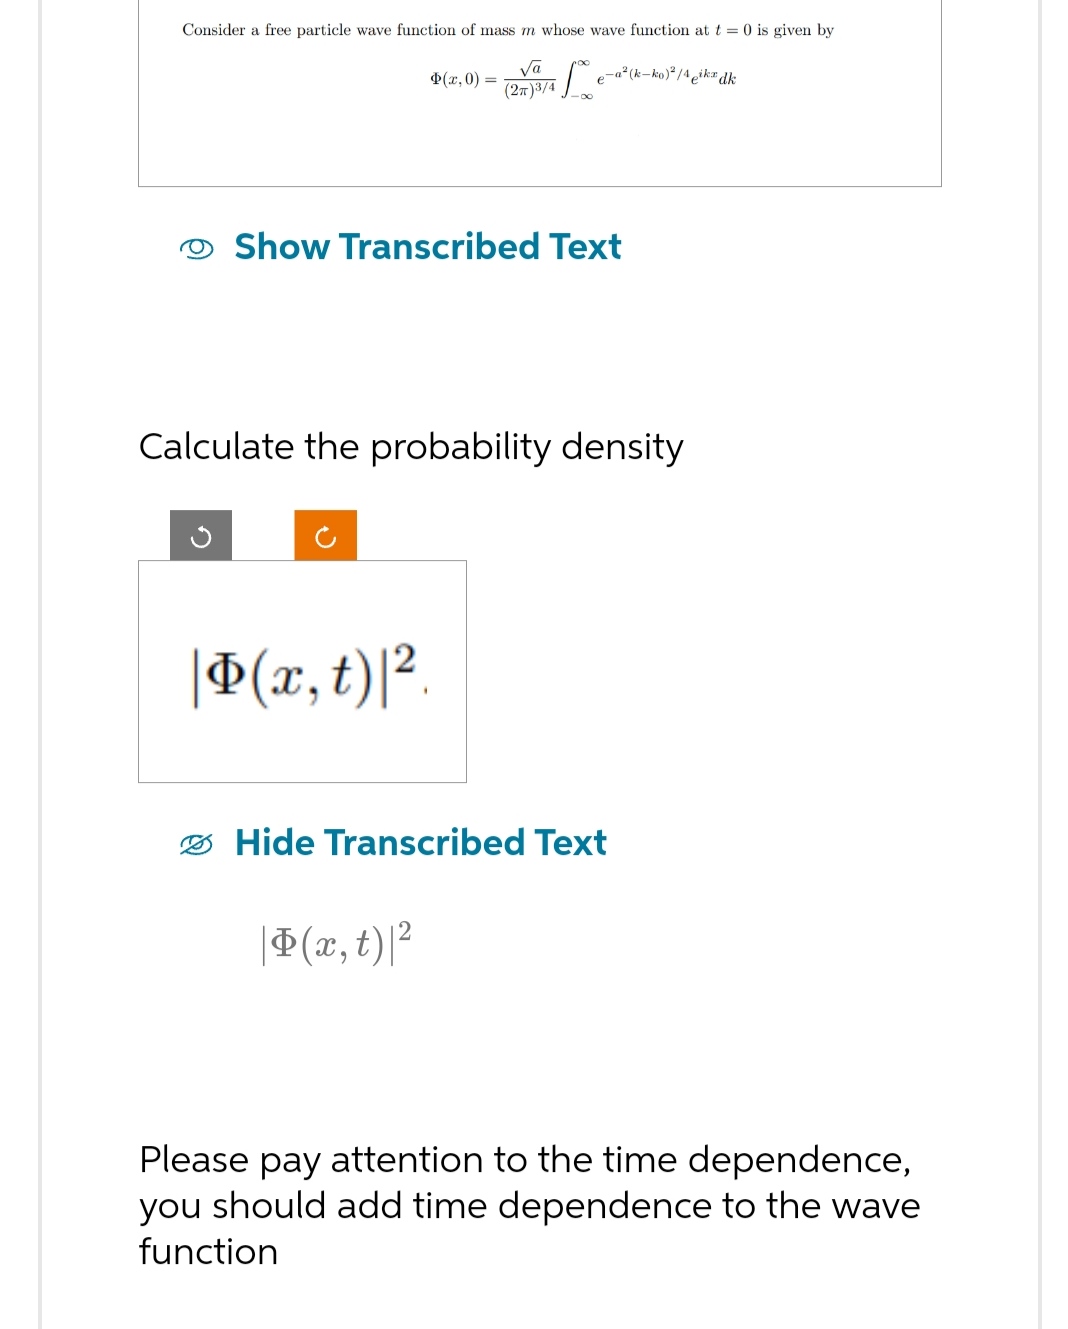Click the eye symbol in the first transcription row

click(x=200, y=247)
